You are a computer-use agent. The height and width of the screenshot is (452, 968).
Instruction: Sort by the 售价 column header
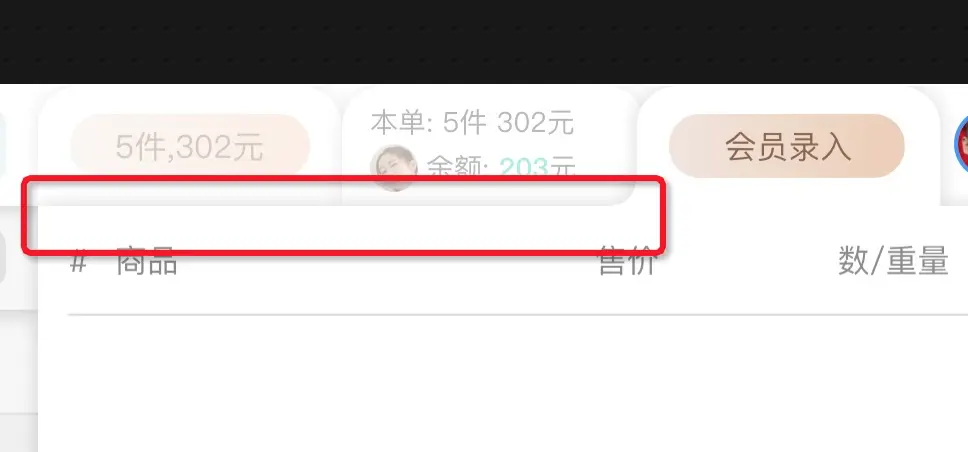pos(627,261)
